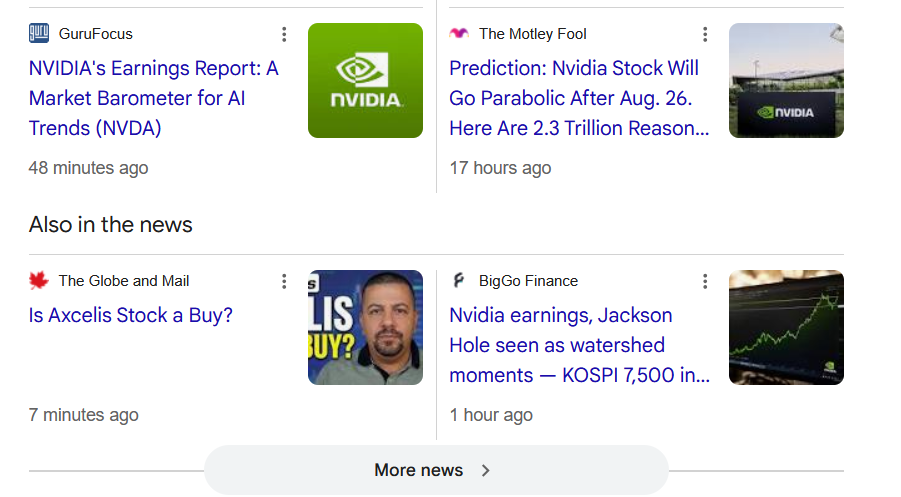This screenshot has width=901, height=497.
Task: Click The Motley Fool jester hat icon
Action: [459, 33]
